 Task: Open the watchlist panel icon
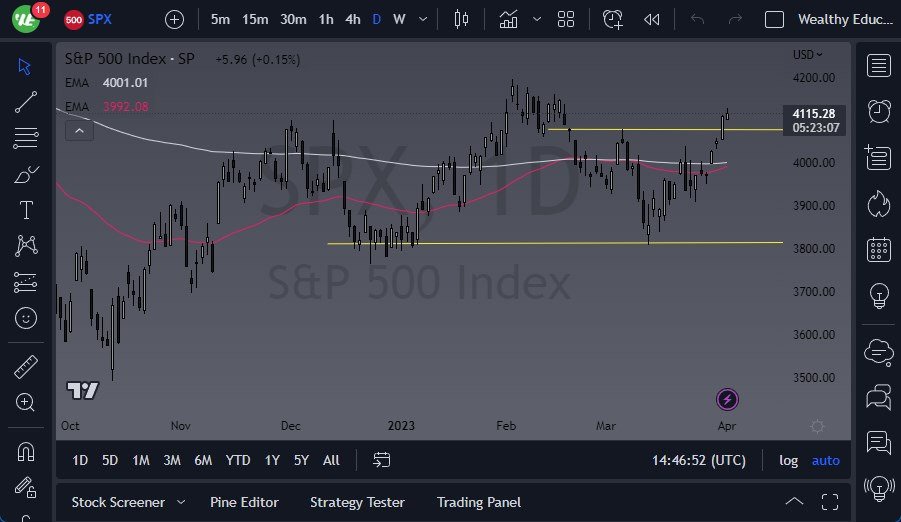click(x=879, y=66)
